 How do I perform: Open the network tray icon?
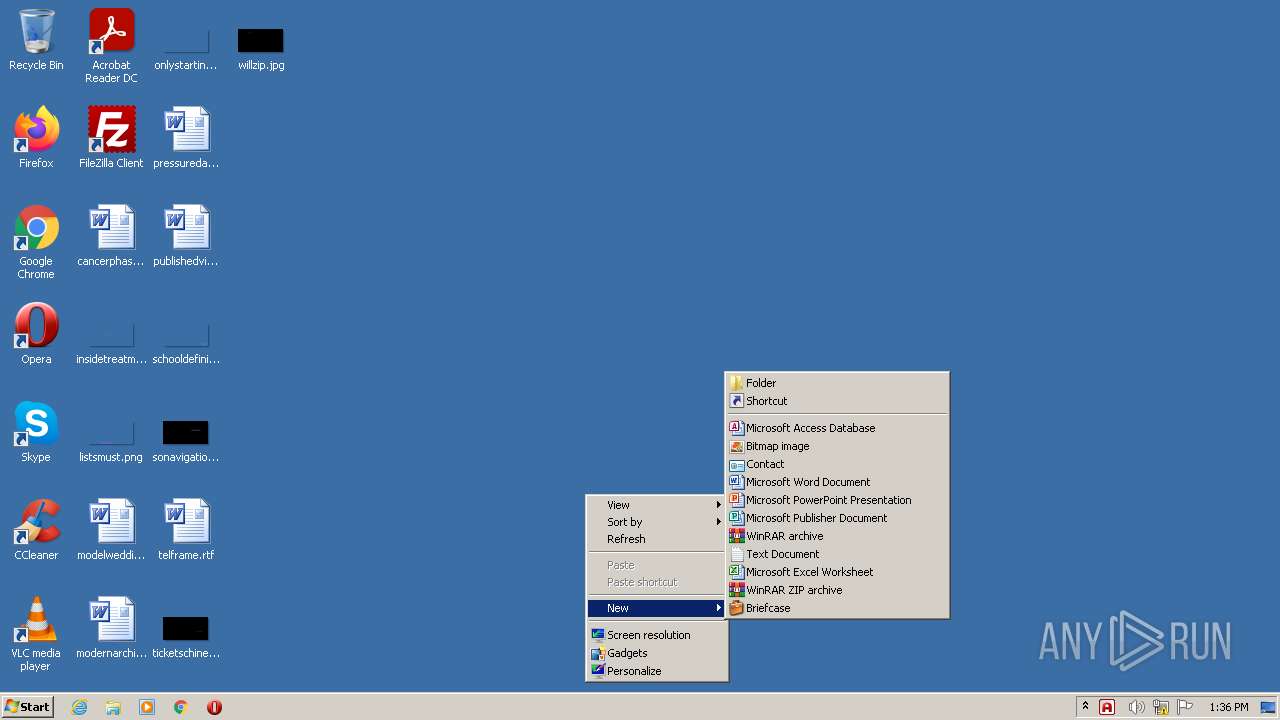pos(1161,707)
